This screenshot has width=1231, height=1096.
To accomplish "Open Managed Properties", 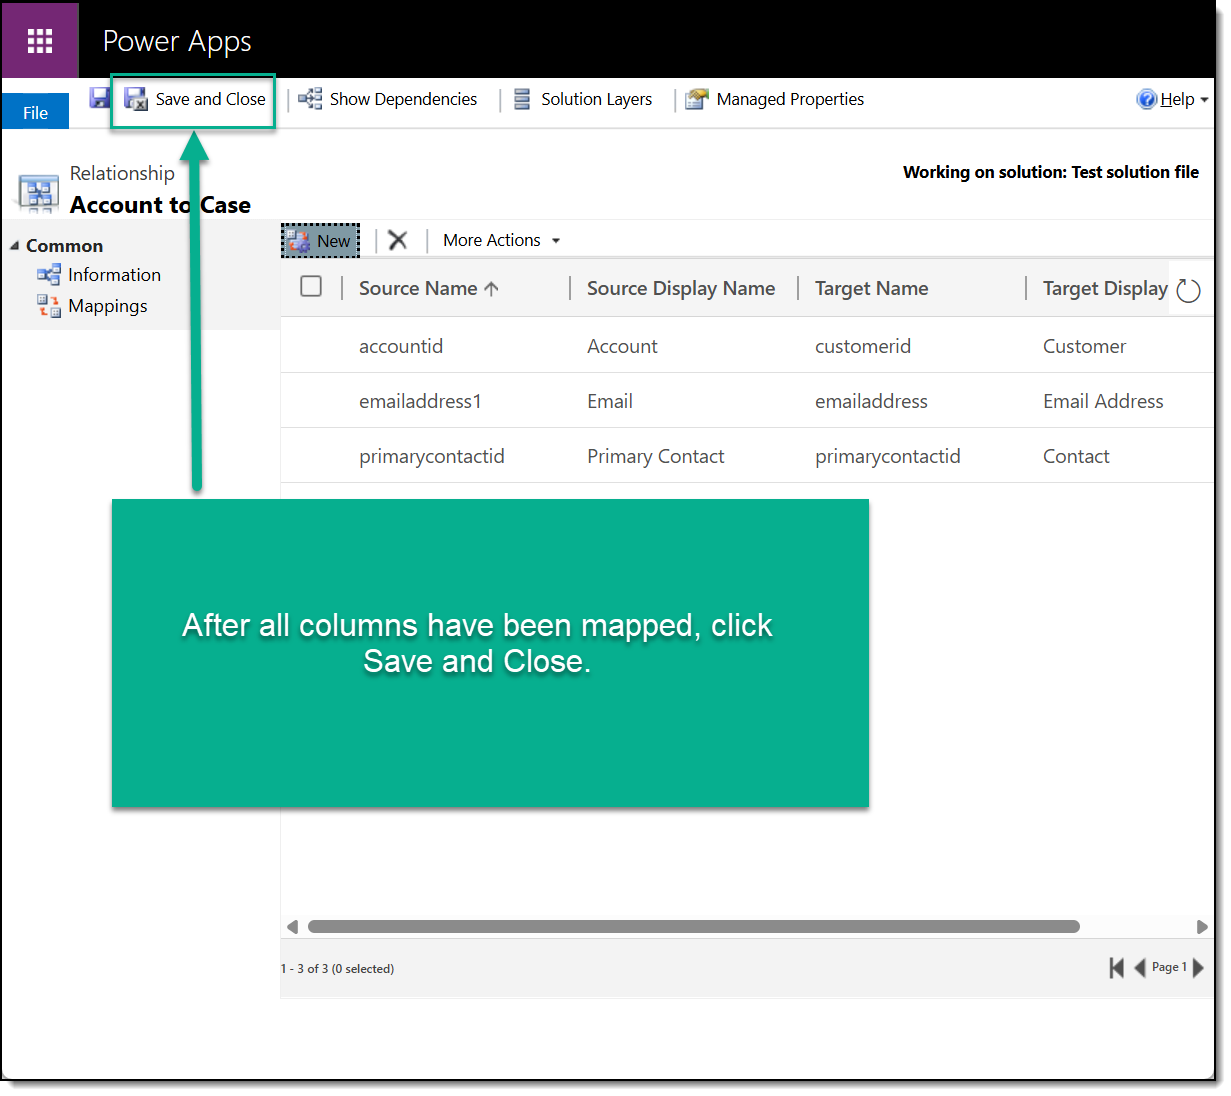I will 776,99.
